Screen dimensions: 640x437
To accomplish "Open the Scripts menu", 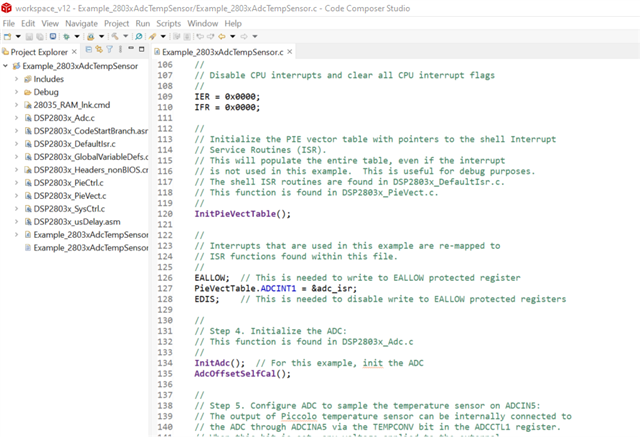I will pyautogui.click(x=169, y=24).
